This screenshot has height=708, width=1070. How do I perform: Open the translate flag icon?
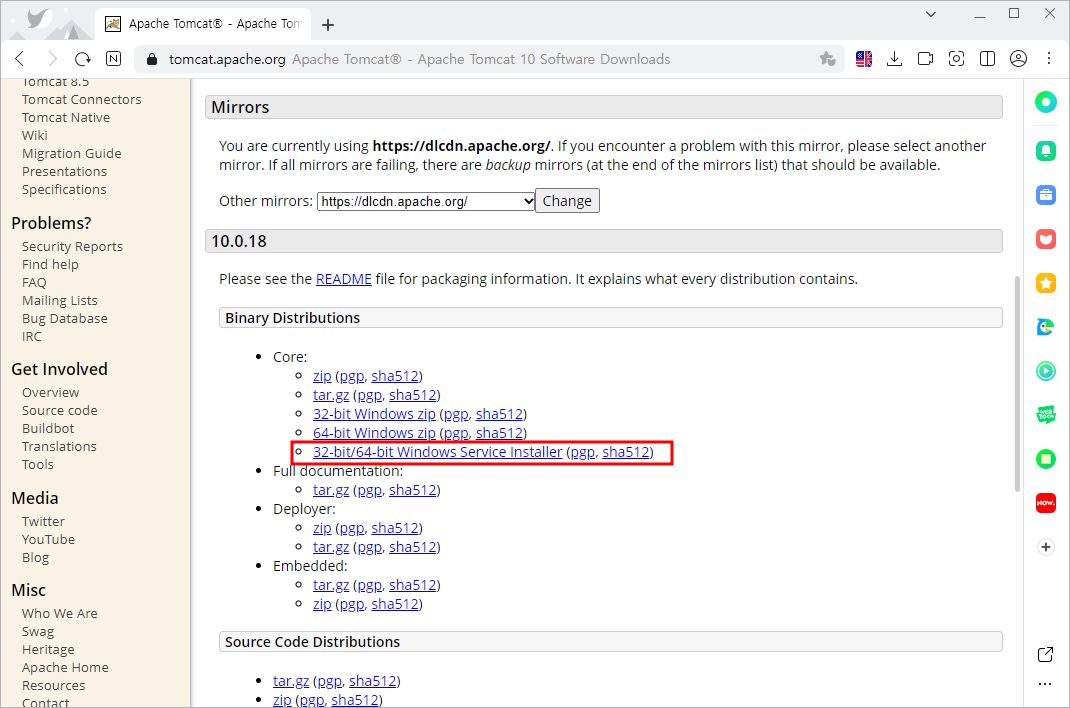coord(864,59)
